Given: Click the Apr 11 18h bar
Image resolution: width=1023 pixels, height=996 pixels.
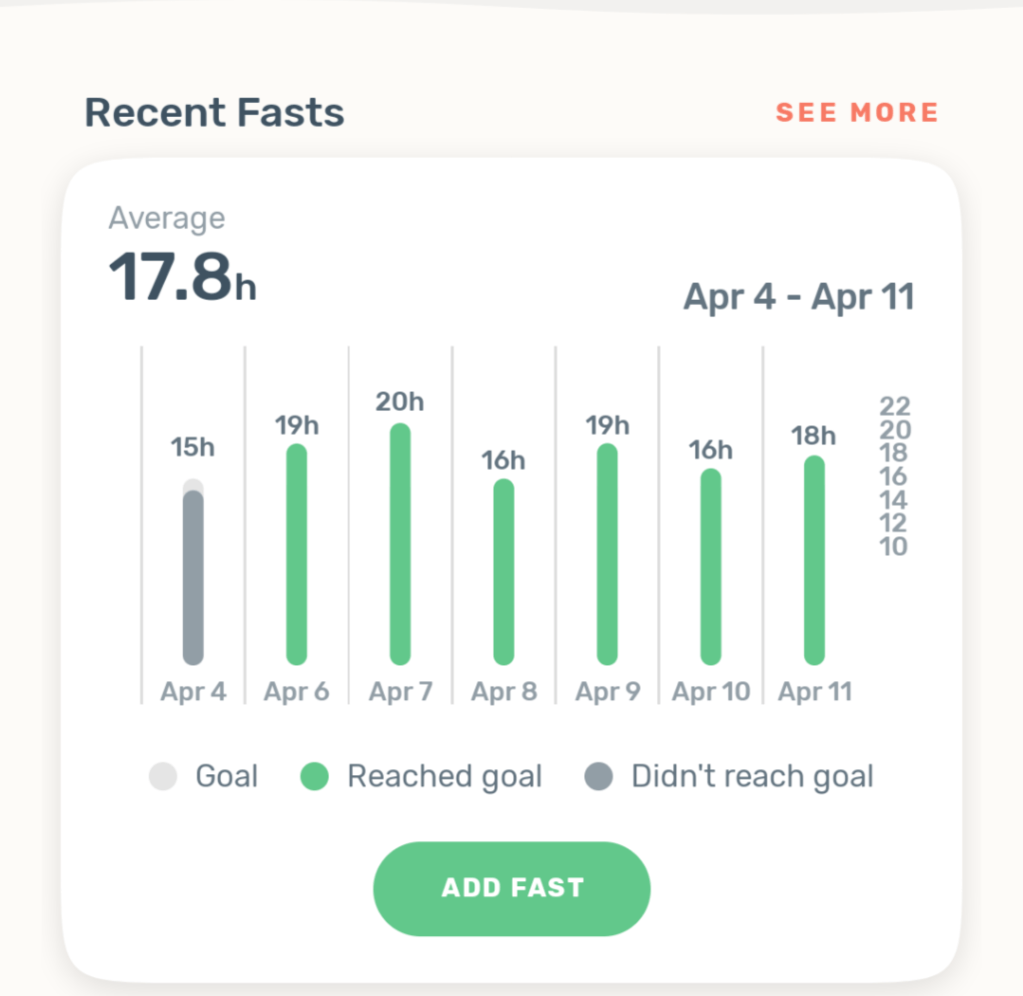Looking at the screenshot, I should click(814, 560).
